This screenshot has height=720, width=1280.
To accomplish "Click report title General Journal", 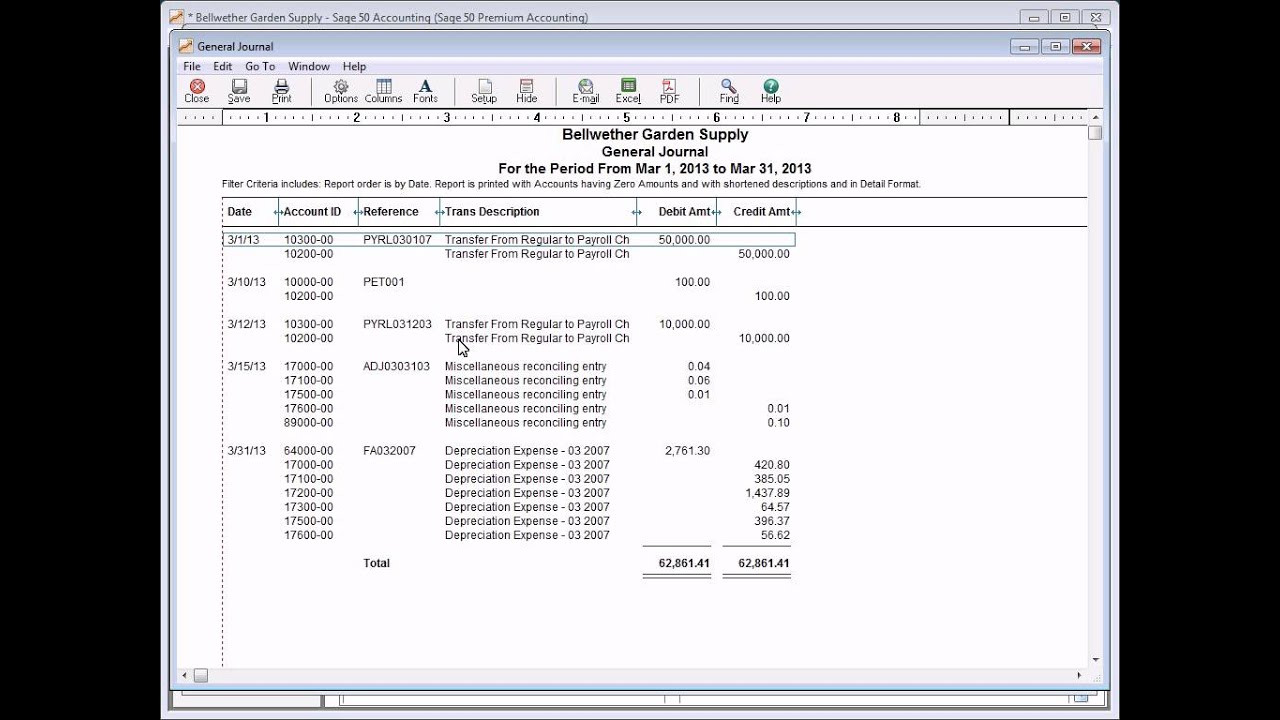I will click(x=655, y=152).
